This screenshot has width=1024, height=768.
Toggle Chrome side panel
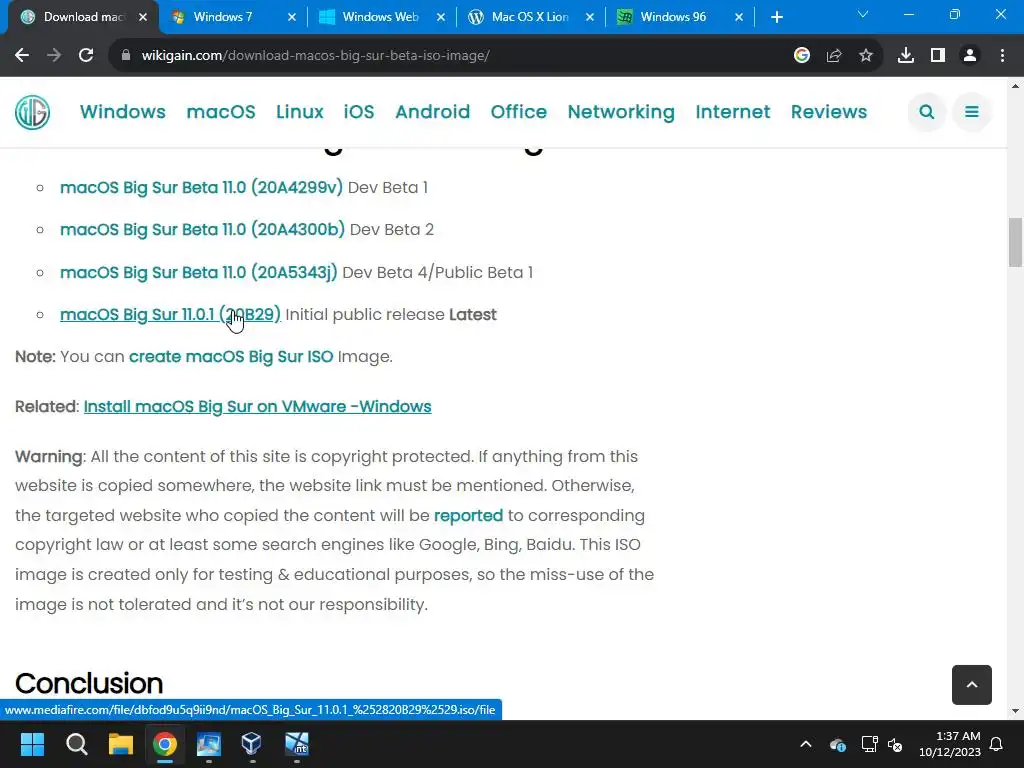click(938, 56)
